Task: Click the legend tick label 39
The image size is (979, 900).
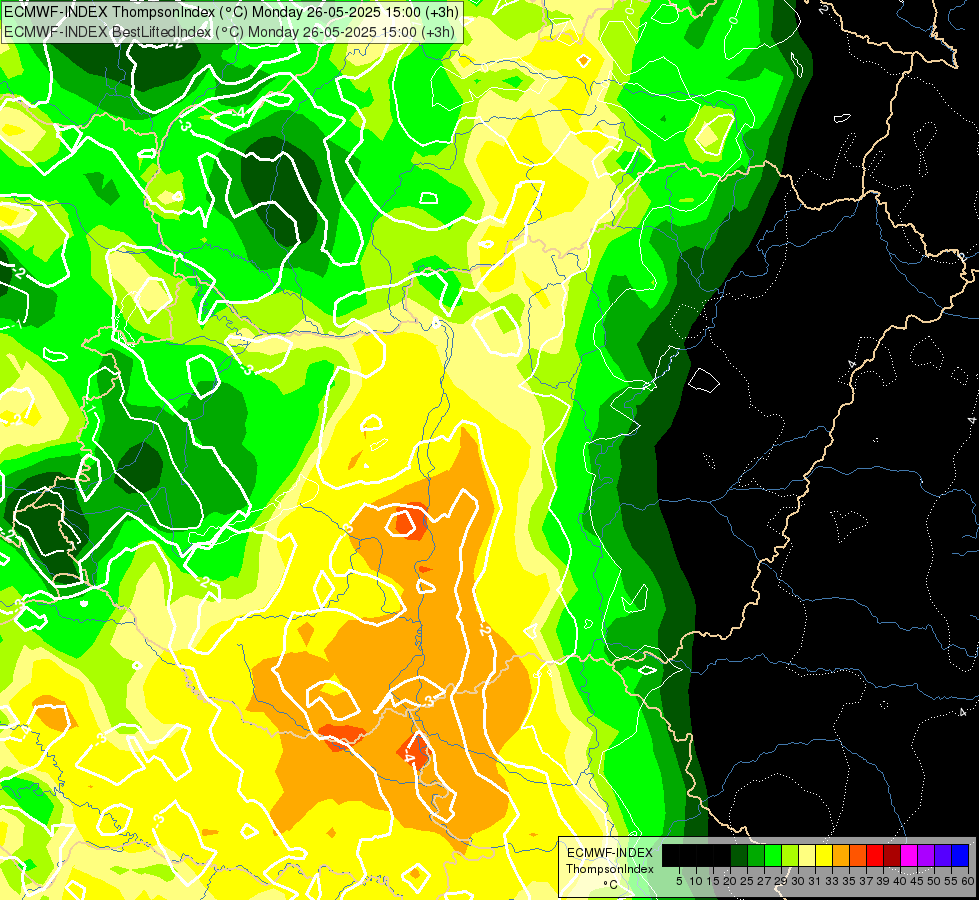Action: pos(883,881)
